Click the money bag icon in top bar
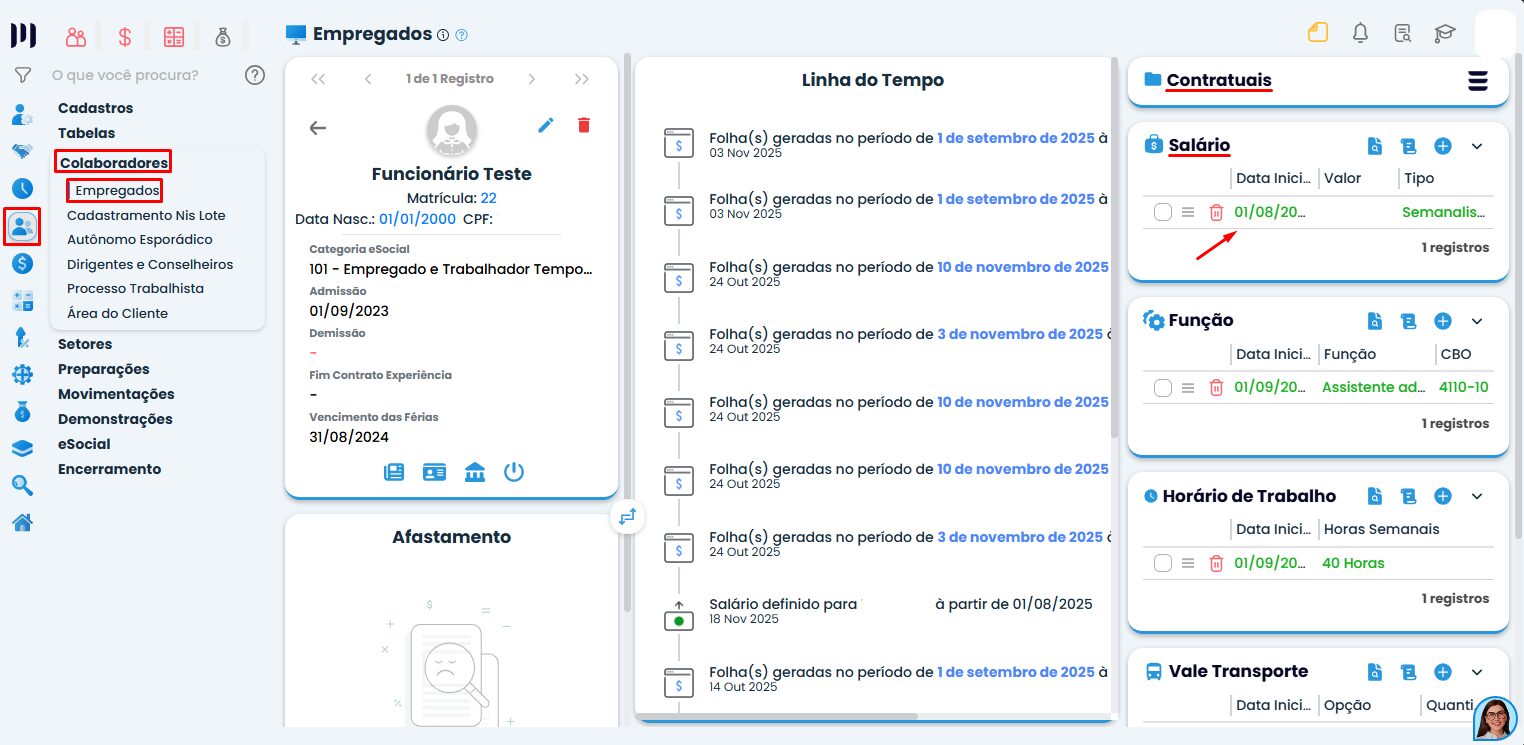 pos(222,37)
